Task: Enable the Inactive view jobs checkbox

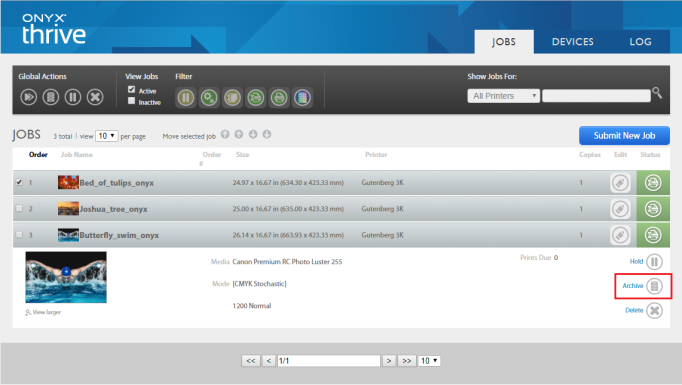Action: [131, 101]
